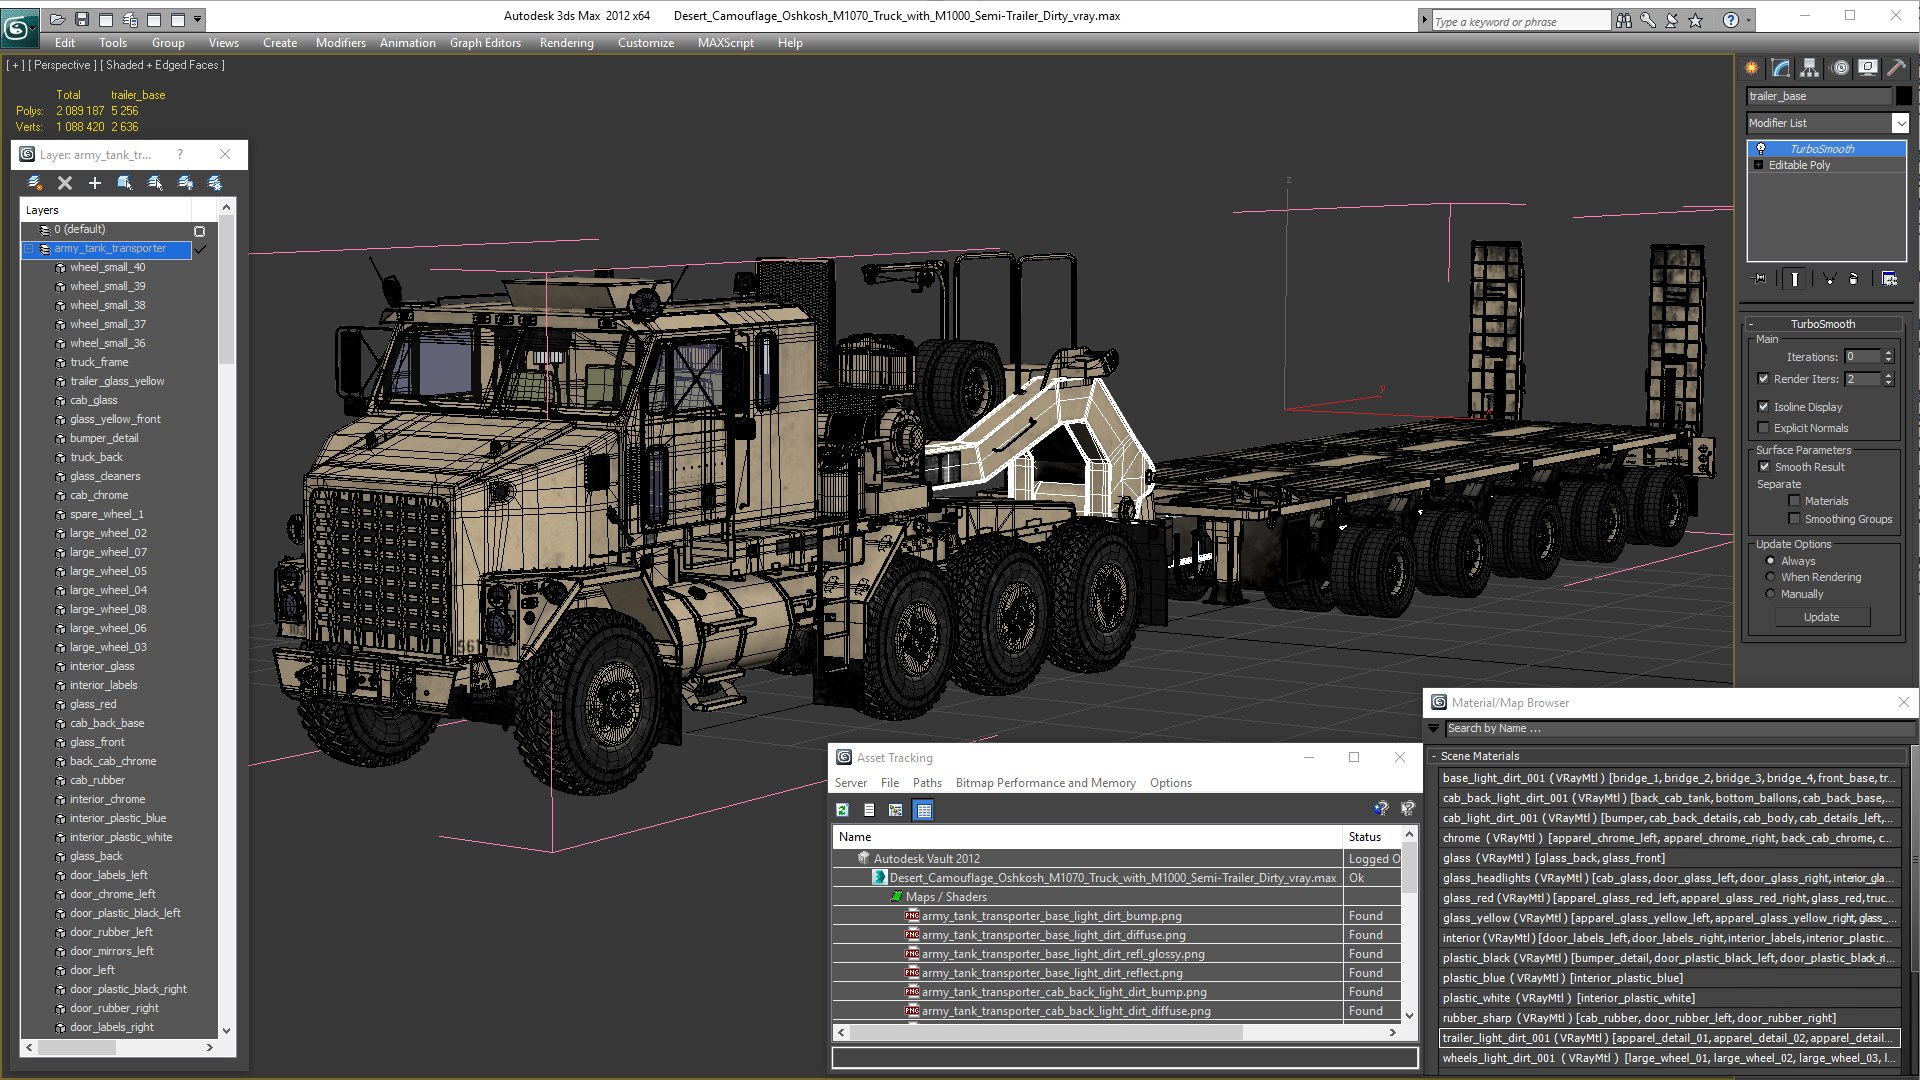Open the Modifiers menu
This screenshot has height=1080, width=1920.
point(340,43)
